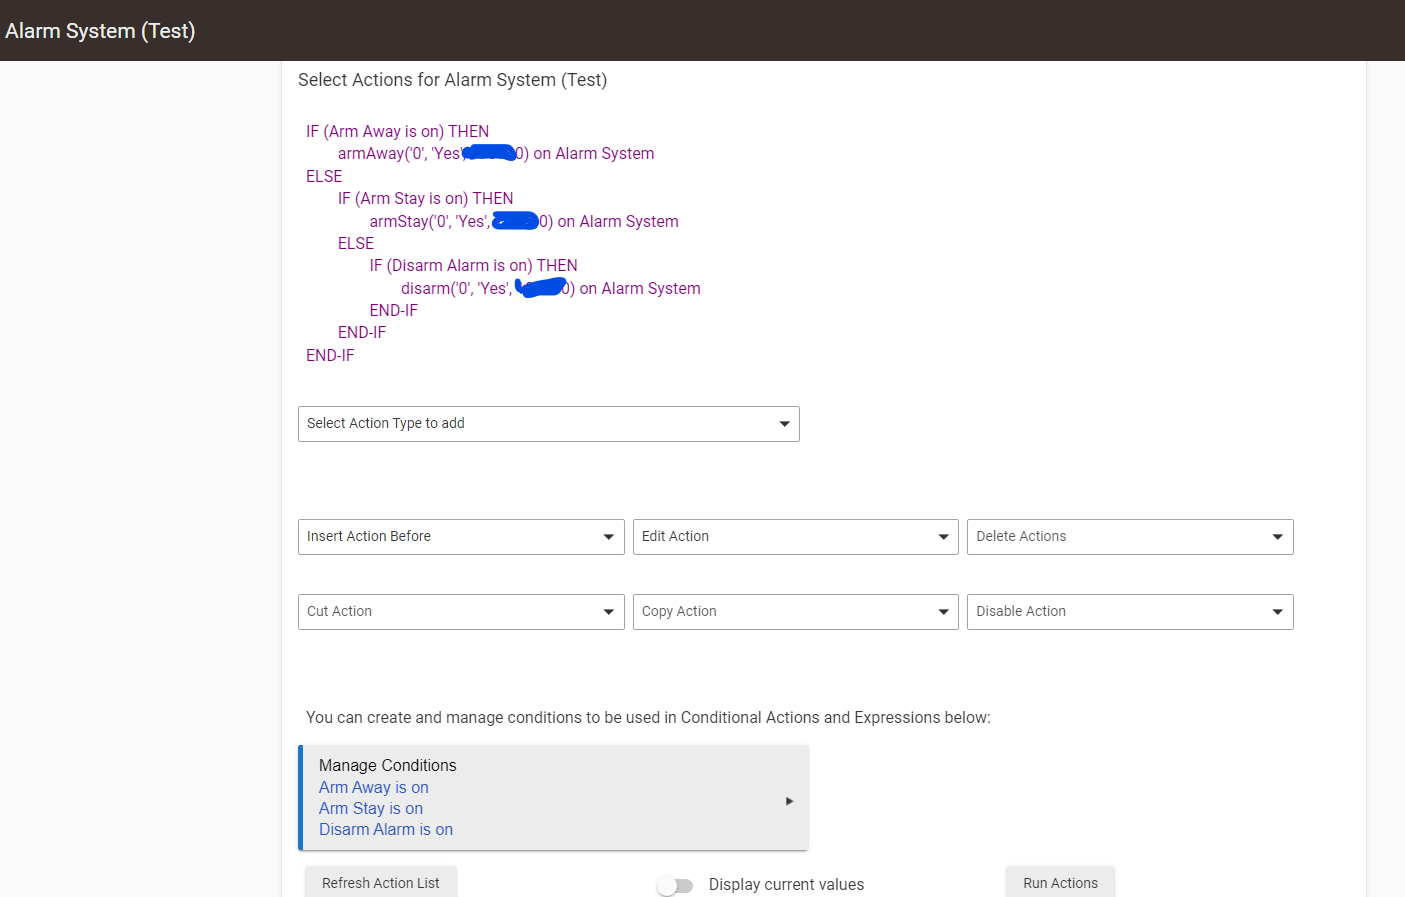Select the Arm Stay is on condition
The width and height of the screenshot is (1405, 897).
point(371,808)
